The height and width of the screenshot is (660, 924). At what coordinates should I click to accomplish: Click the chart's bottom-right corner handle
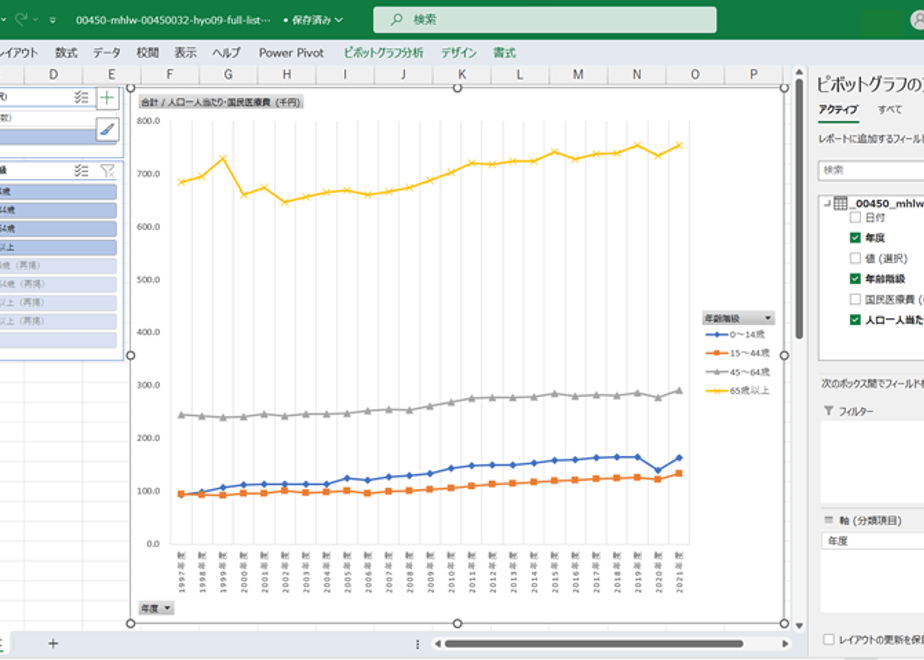pyautogui.click(x=784, y=623)
